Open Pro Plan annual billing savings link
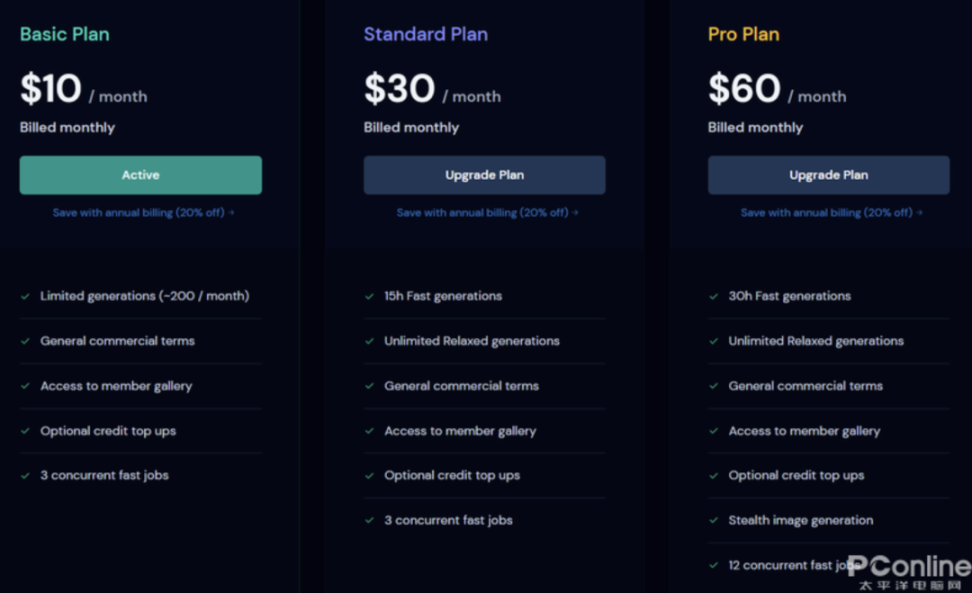The height and width of the screenshot is (593, 972). [831, 213]
